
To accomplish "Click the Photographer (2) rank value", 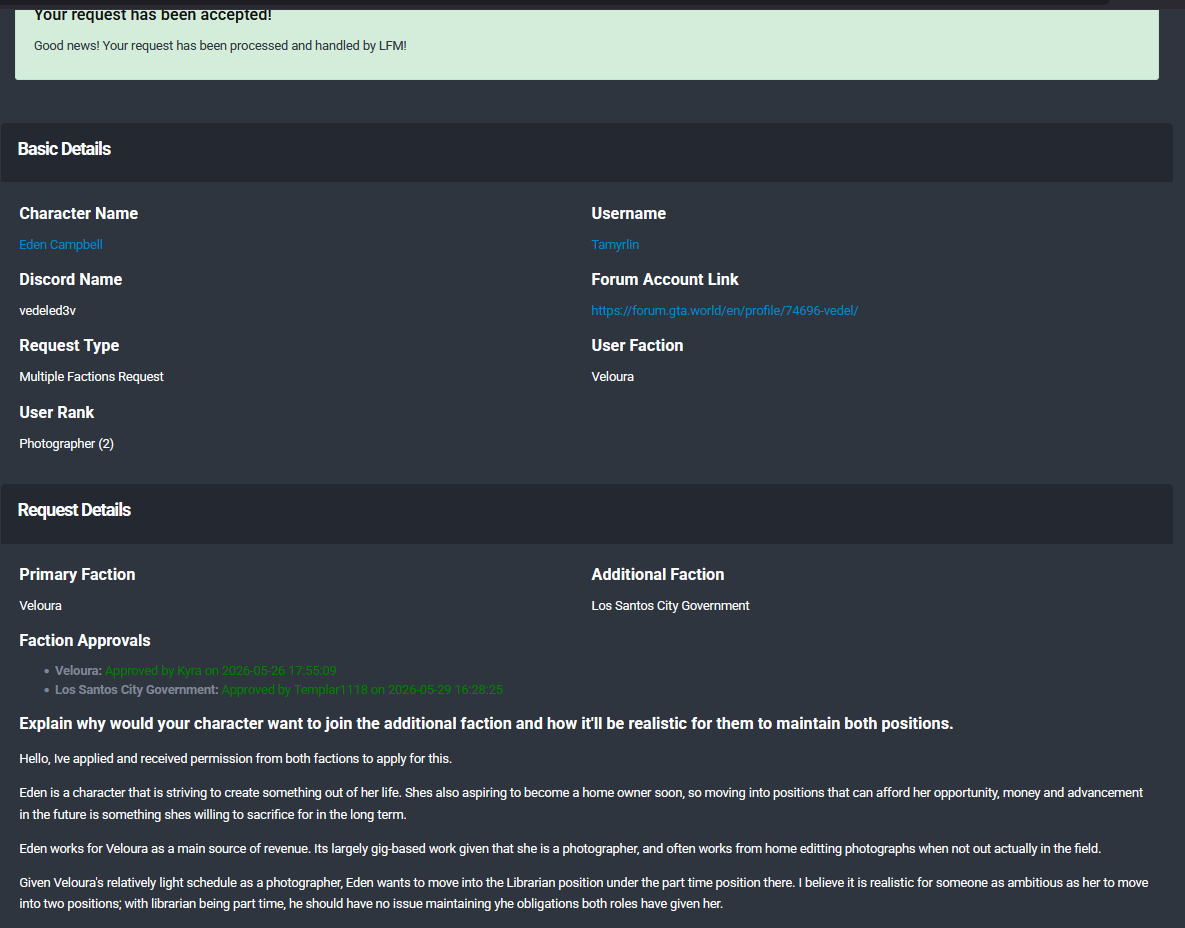I will [67, 444].
